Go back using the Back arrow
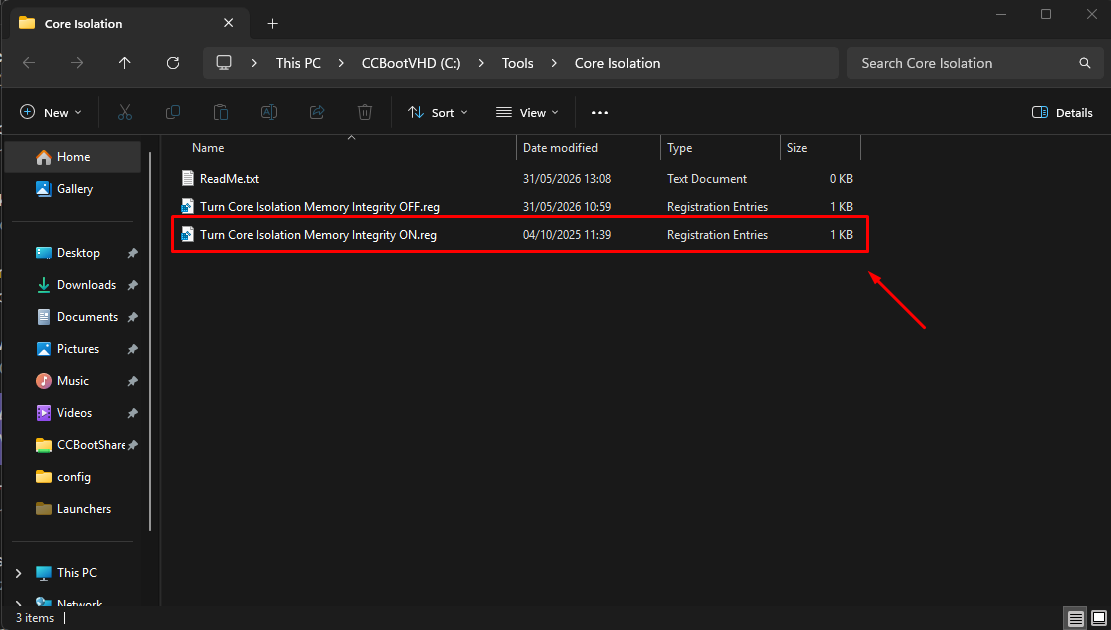This screenshot has width=1111, height=630. [29, 63]
